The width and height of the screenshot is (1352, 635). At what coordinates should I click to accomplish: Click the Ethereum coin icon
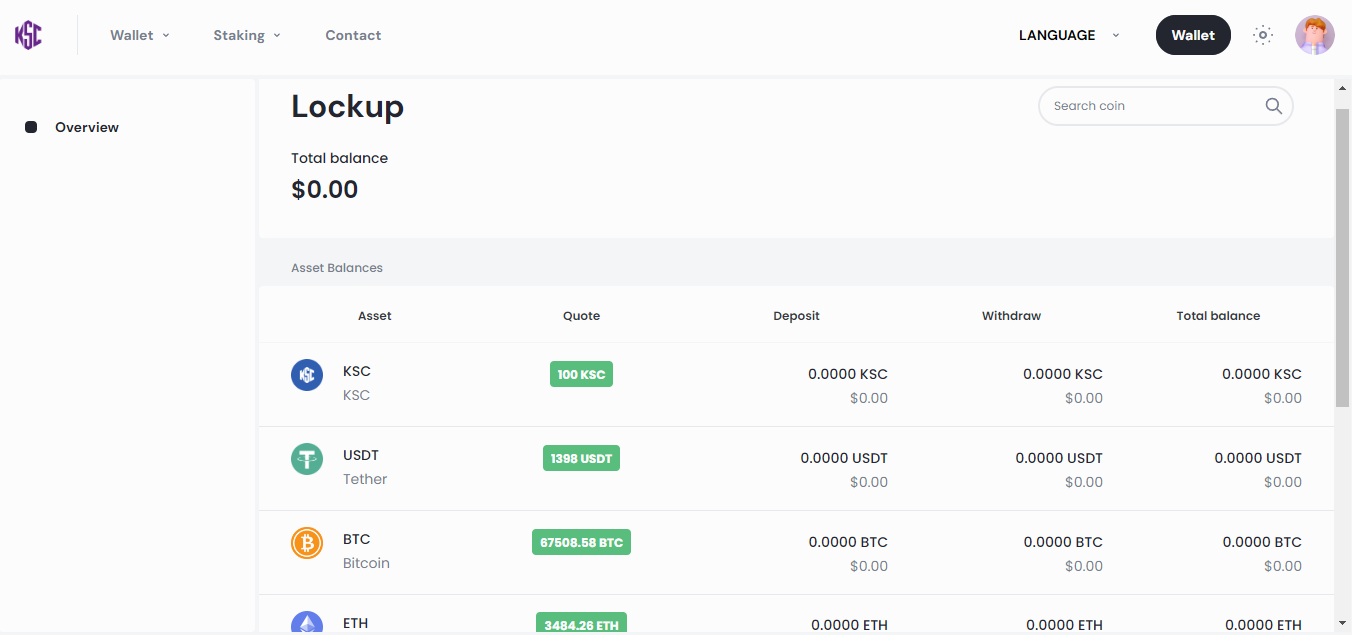click(x=307, y=623)
